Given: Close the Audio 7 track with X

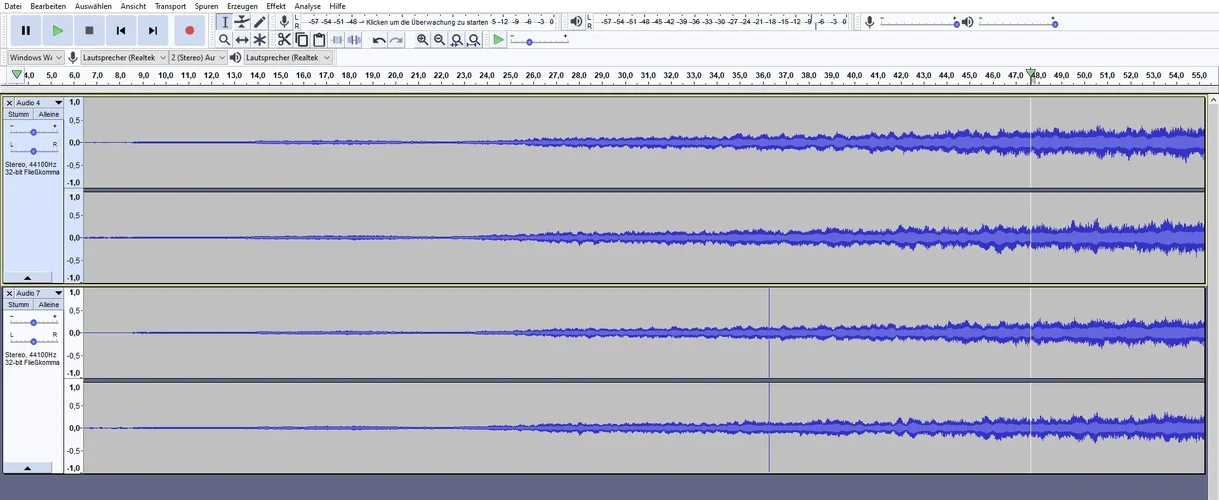Looking at the screenshot, I should (9, 293).
